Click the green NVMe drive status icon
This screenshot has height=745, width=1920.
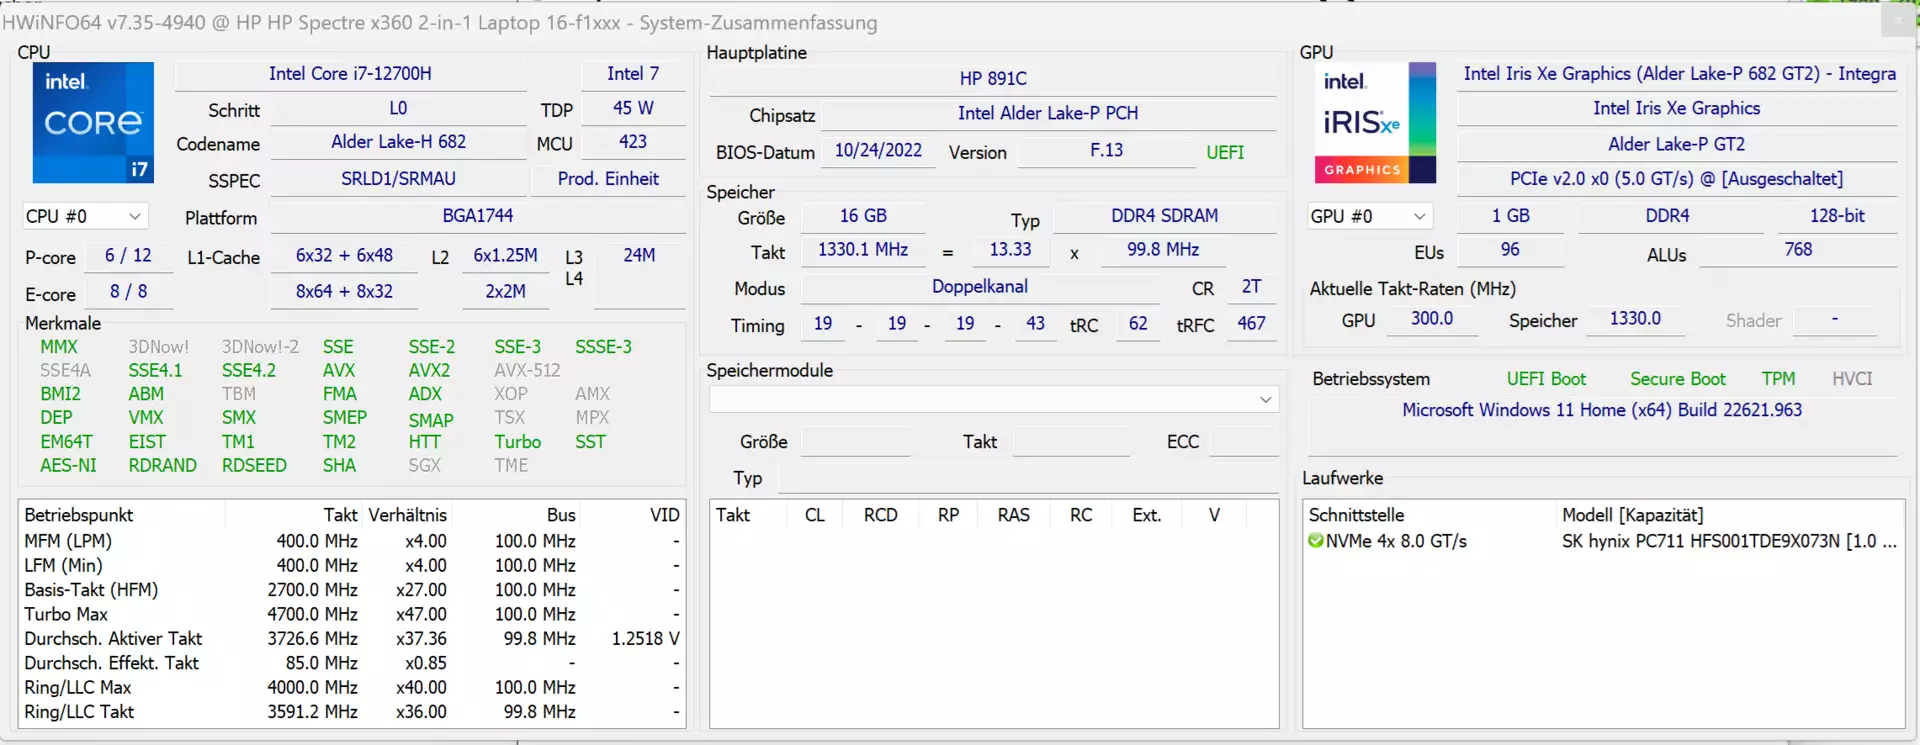tap(1316, 541)
